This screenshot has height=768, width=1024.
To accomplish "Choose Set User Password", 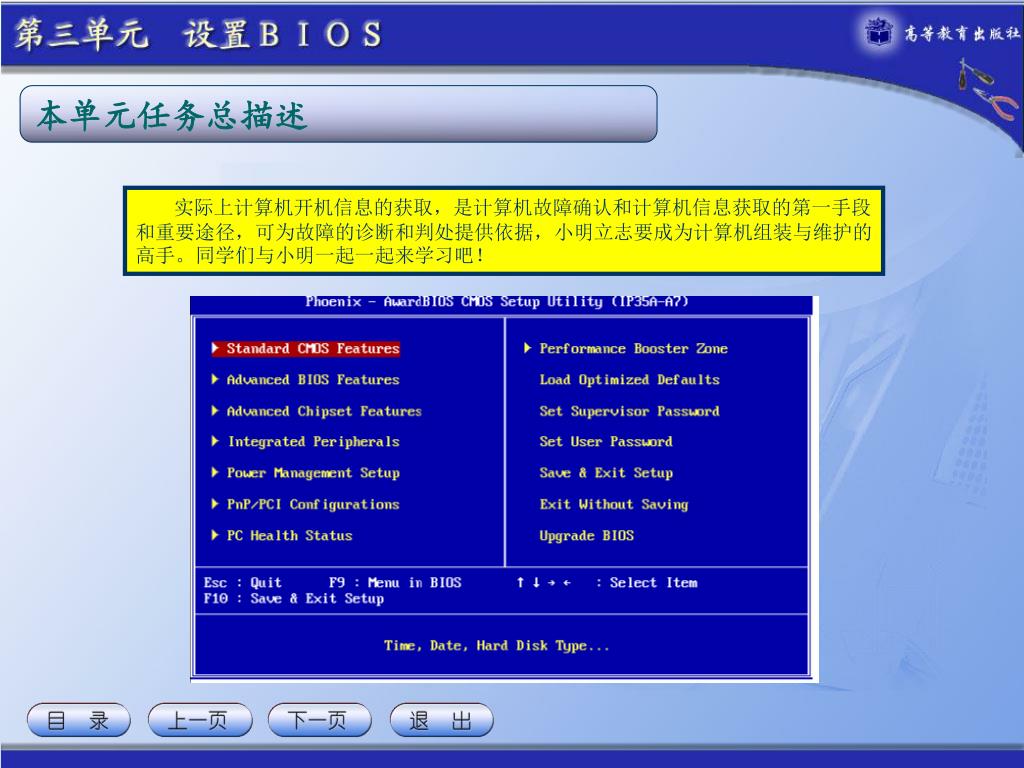I will (606, 442).
